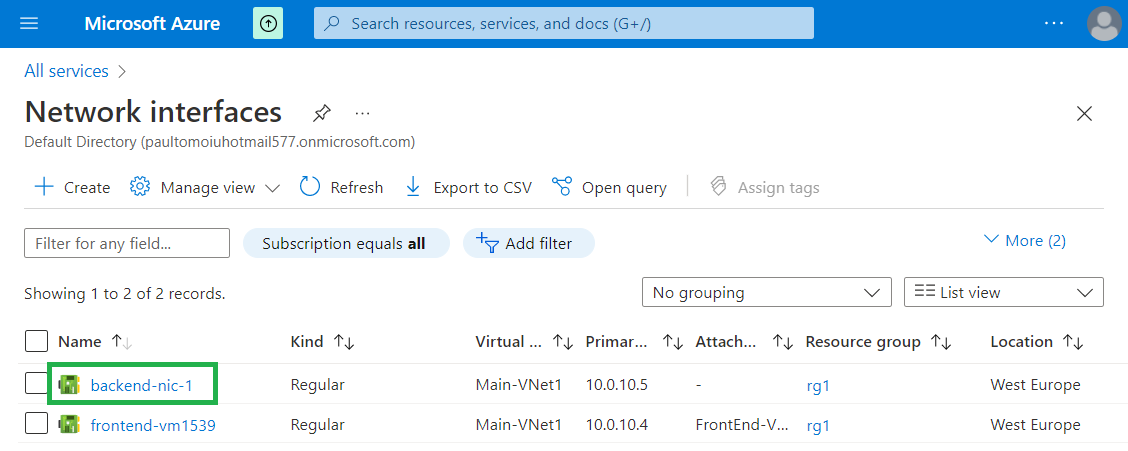Open the frontend-vm1539 link
This screenshot has height=451, width=1128.
(x=153, y=425)
